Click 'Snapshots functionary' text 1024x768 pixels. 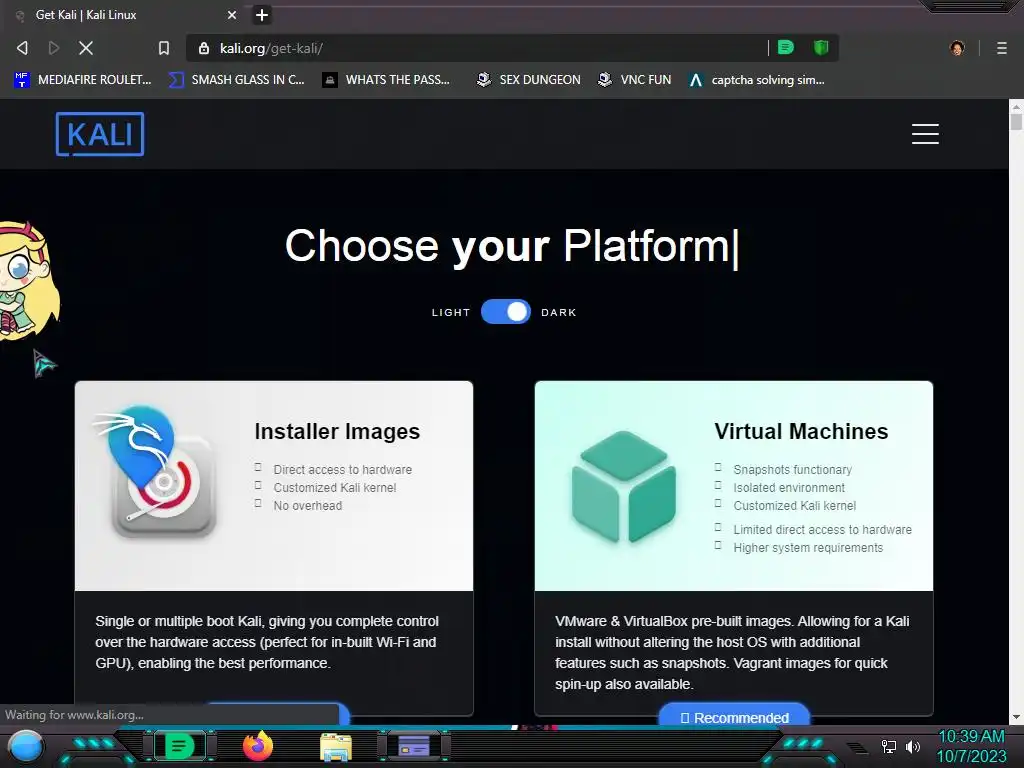click(x=792, y=470)
